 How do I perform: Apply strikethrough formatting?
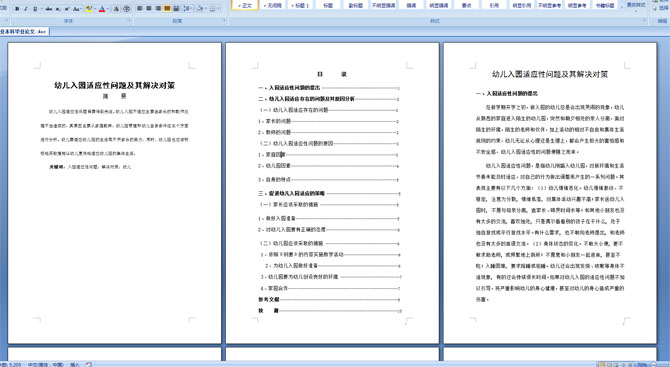49,9
